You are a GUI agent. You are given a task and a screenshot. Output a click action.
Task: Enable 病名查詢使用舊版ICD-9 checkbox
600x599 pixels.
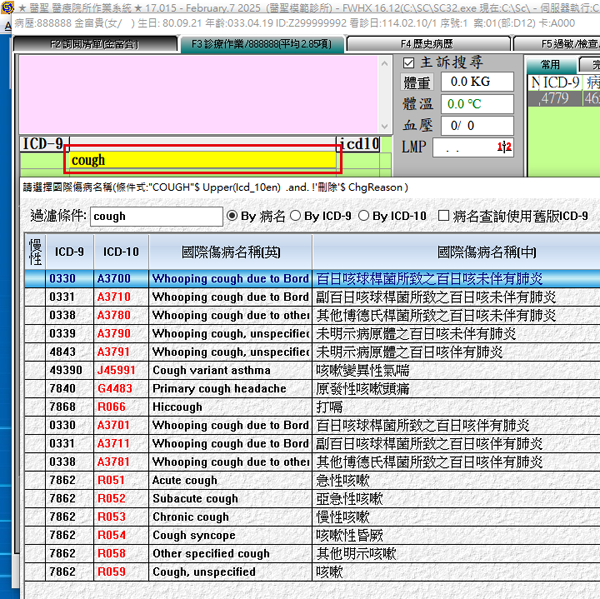(x=444, y=216)
